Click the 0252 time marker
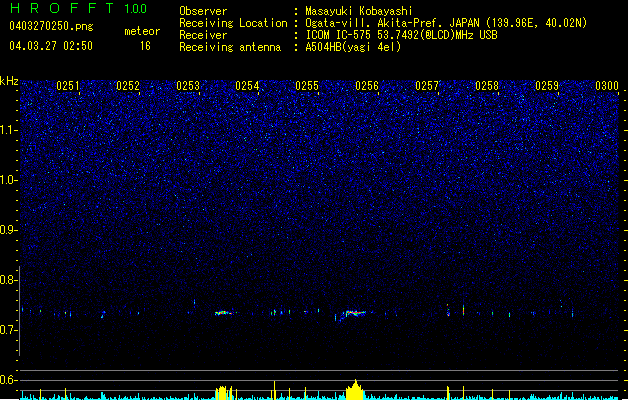Image resolution: width=629 pixels, height=400 pixels. 128,86
